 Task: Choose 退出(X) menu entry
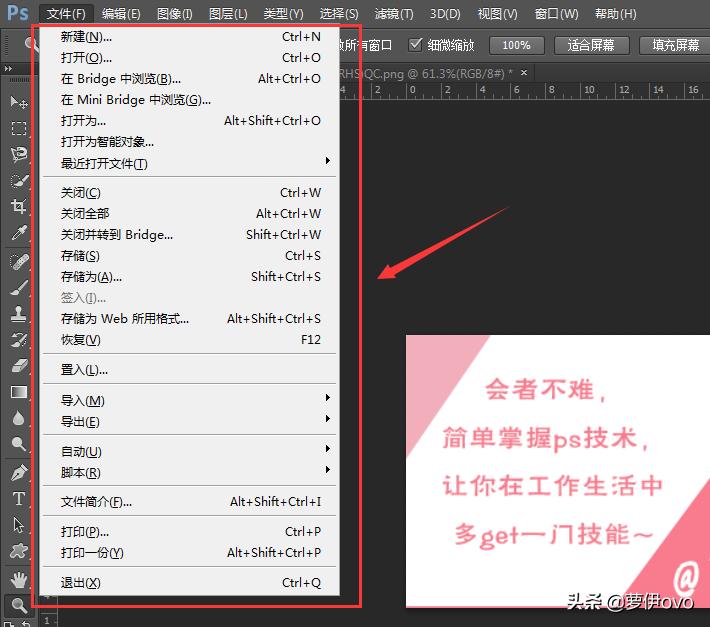tap(190, 583)
